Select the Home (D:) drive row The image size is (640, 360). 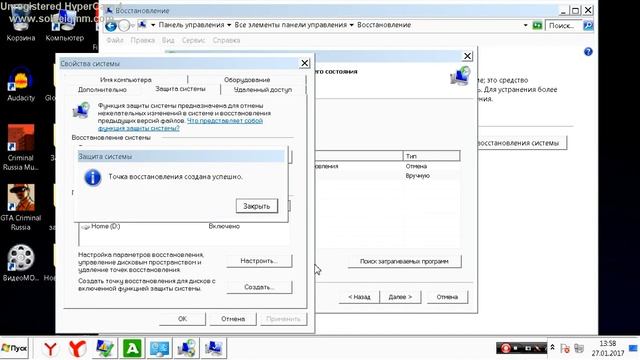[184, 226]
